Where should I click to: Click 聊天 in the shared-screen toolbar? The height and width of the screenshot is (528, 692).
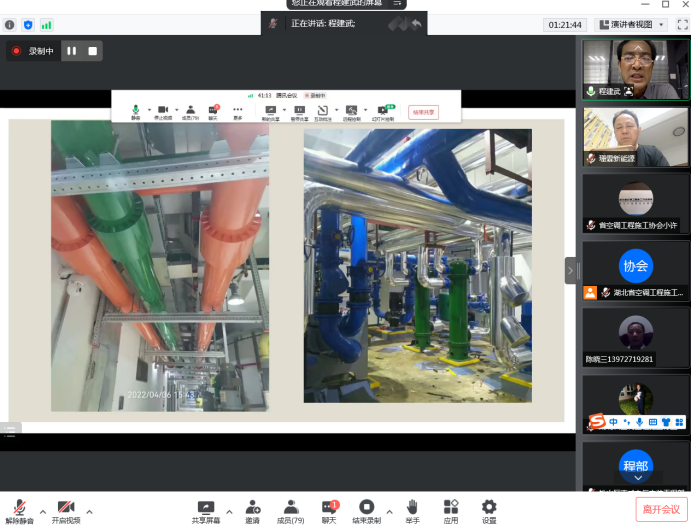213,112
